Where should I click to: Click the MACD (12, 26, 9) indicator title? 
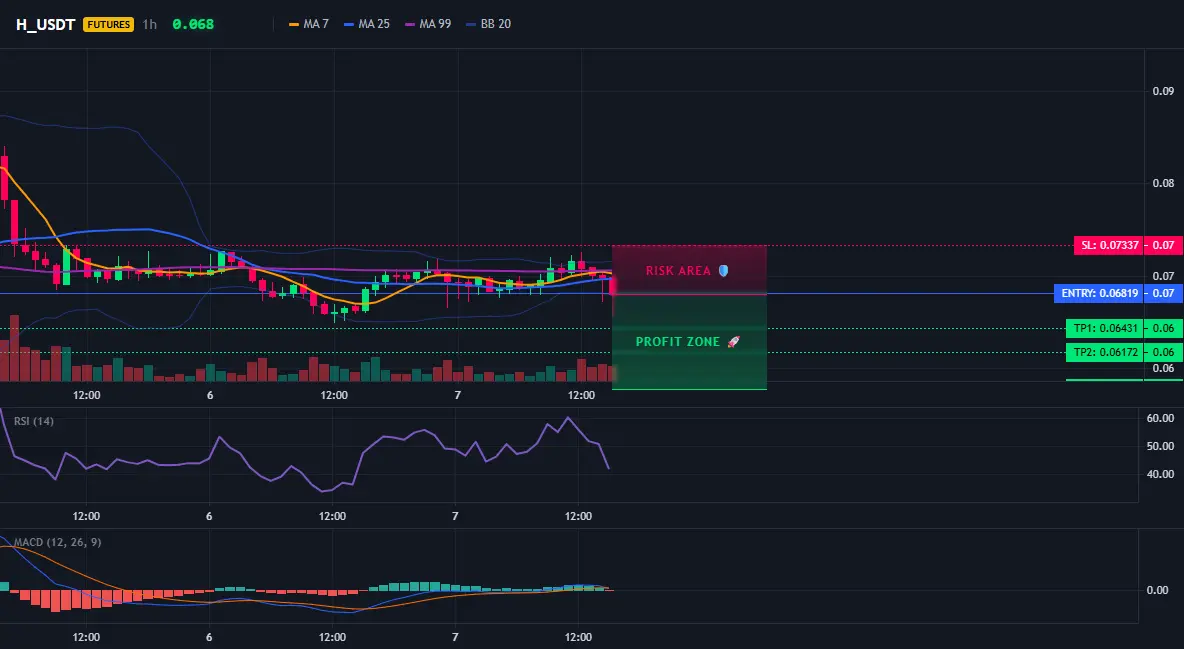tap(57, 542)
